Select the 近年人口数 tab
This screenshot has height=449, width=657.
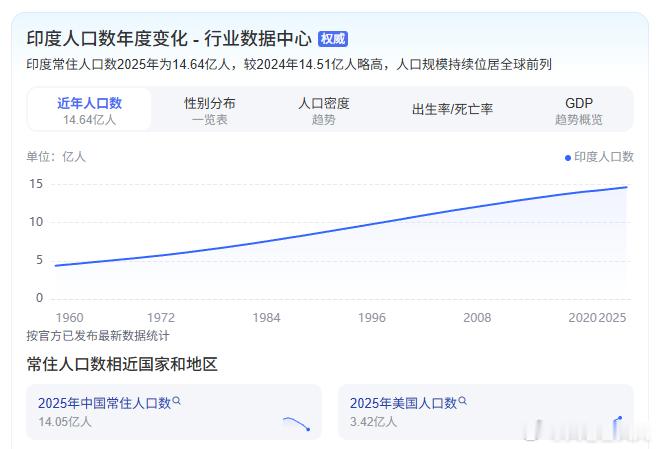click(x=89, y=110)
